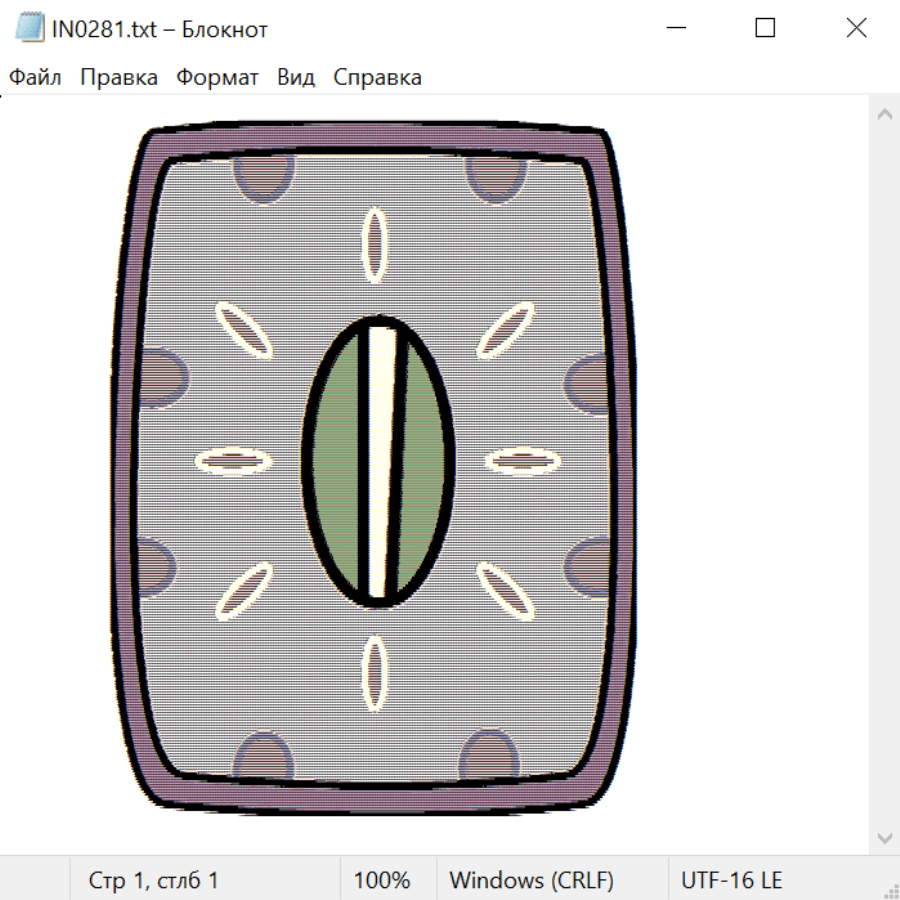Open the Формат menu

tap(217, 78)
